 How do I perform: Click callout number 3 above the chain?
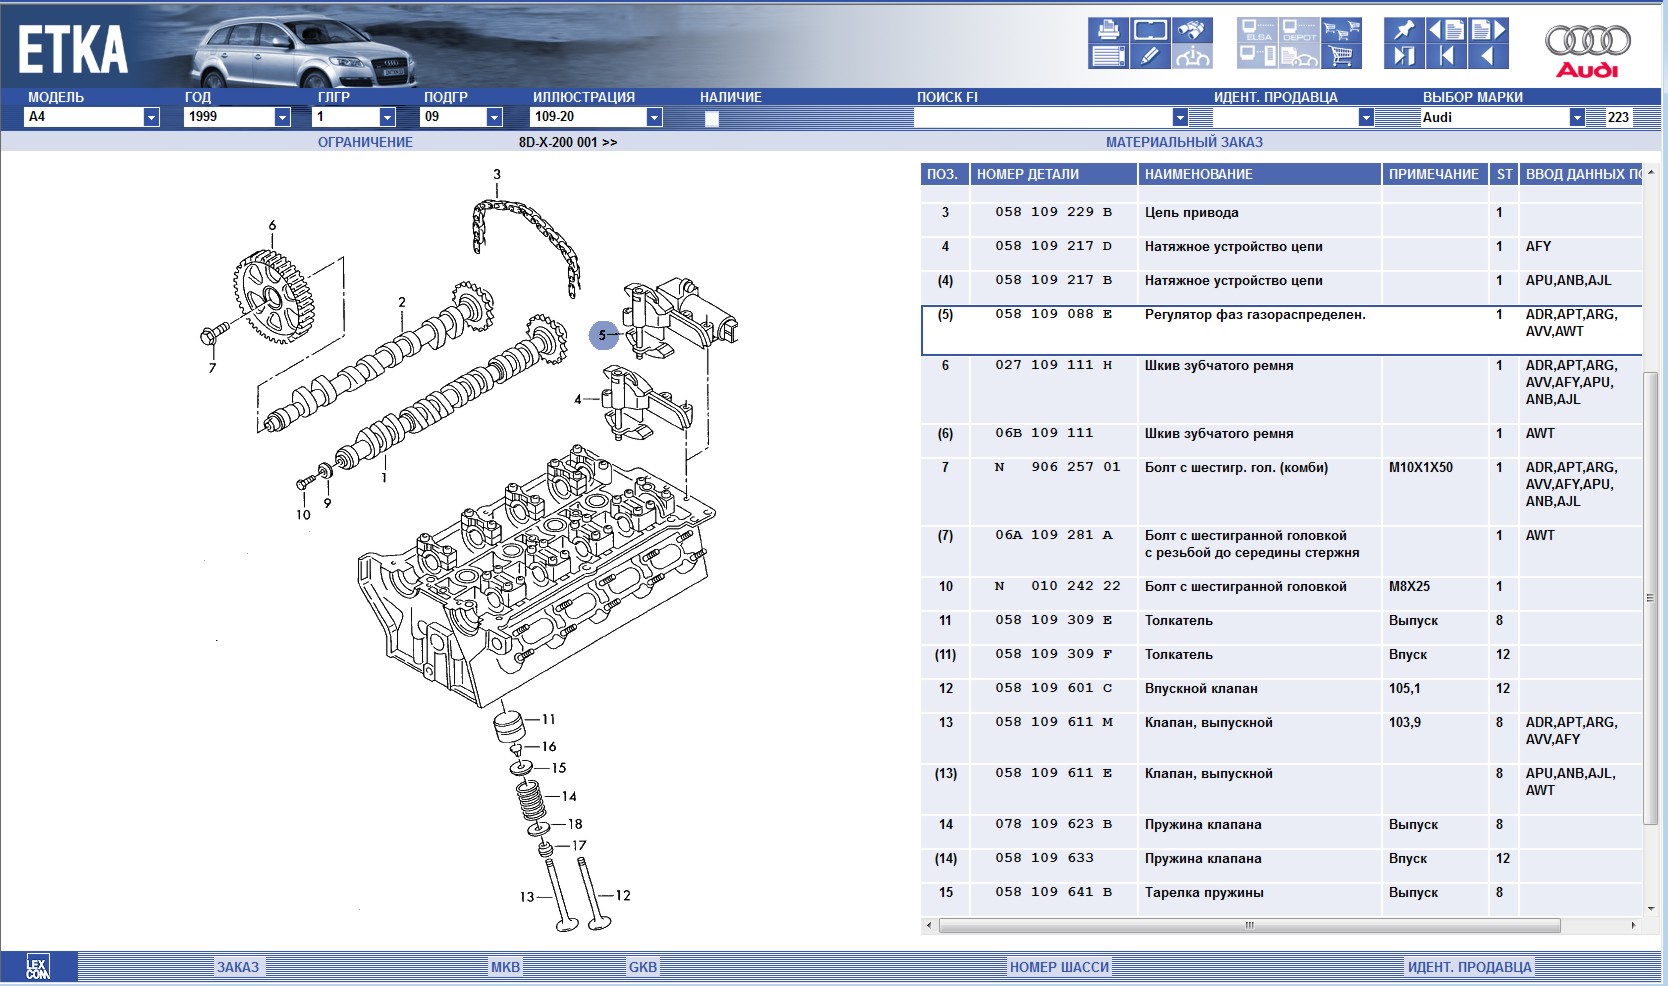tap(497, 174)
